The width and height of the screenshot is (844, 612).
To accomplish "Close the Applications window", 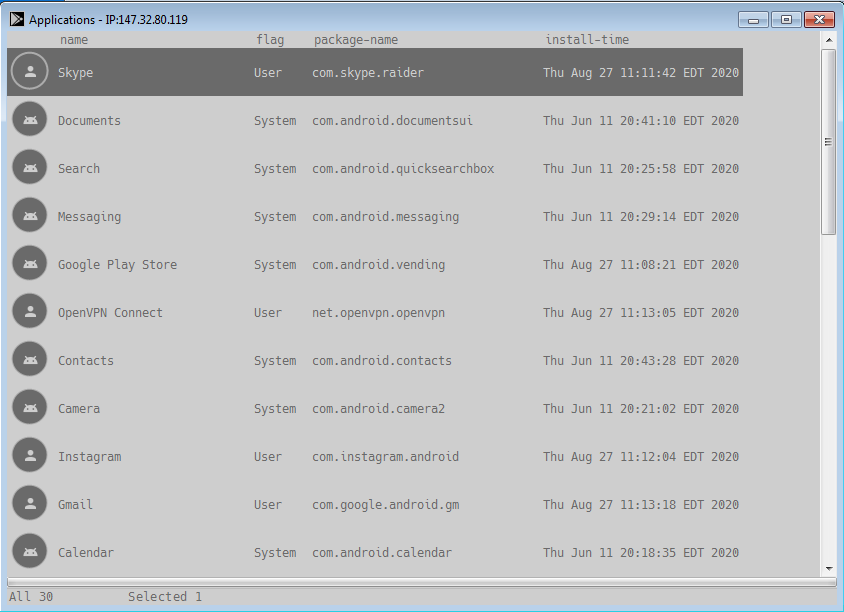I will [x=819, y=19].
